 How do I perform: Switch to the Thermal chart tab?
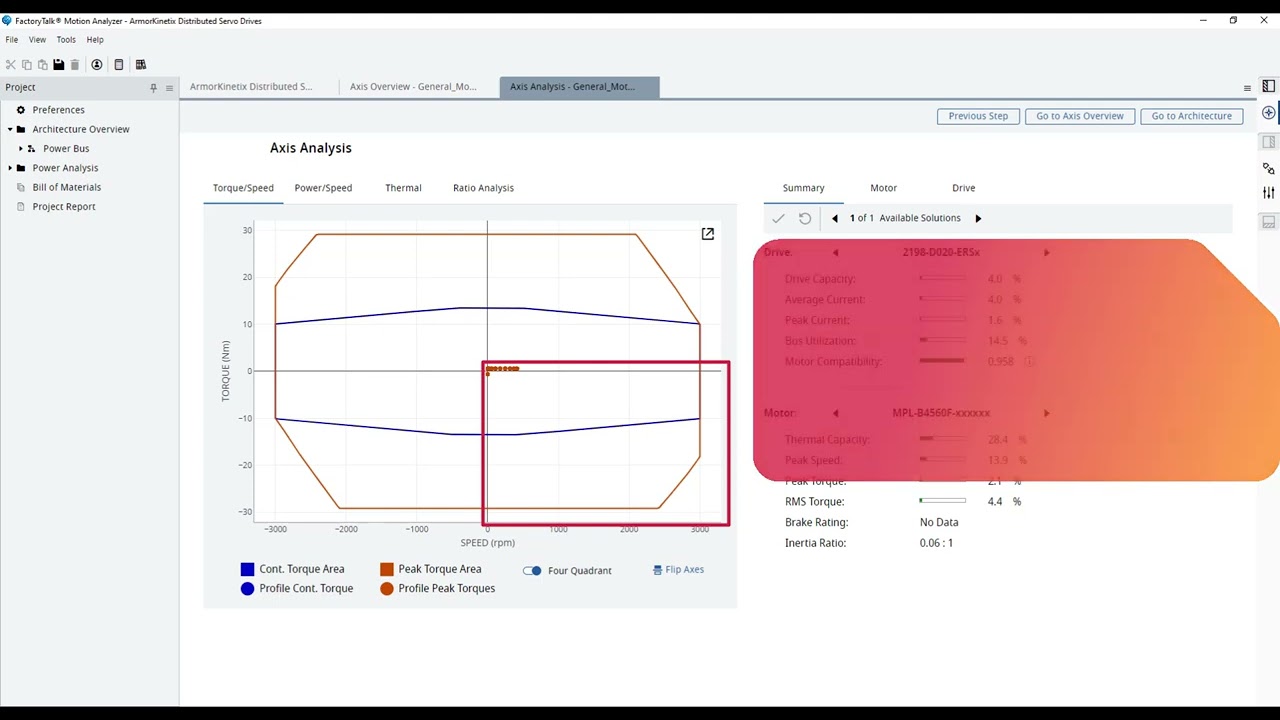[x=403, y=188]
